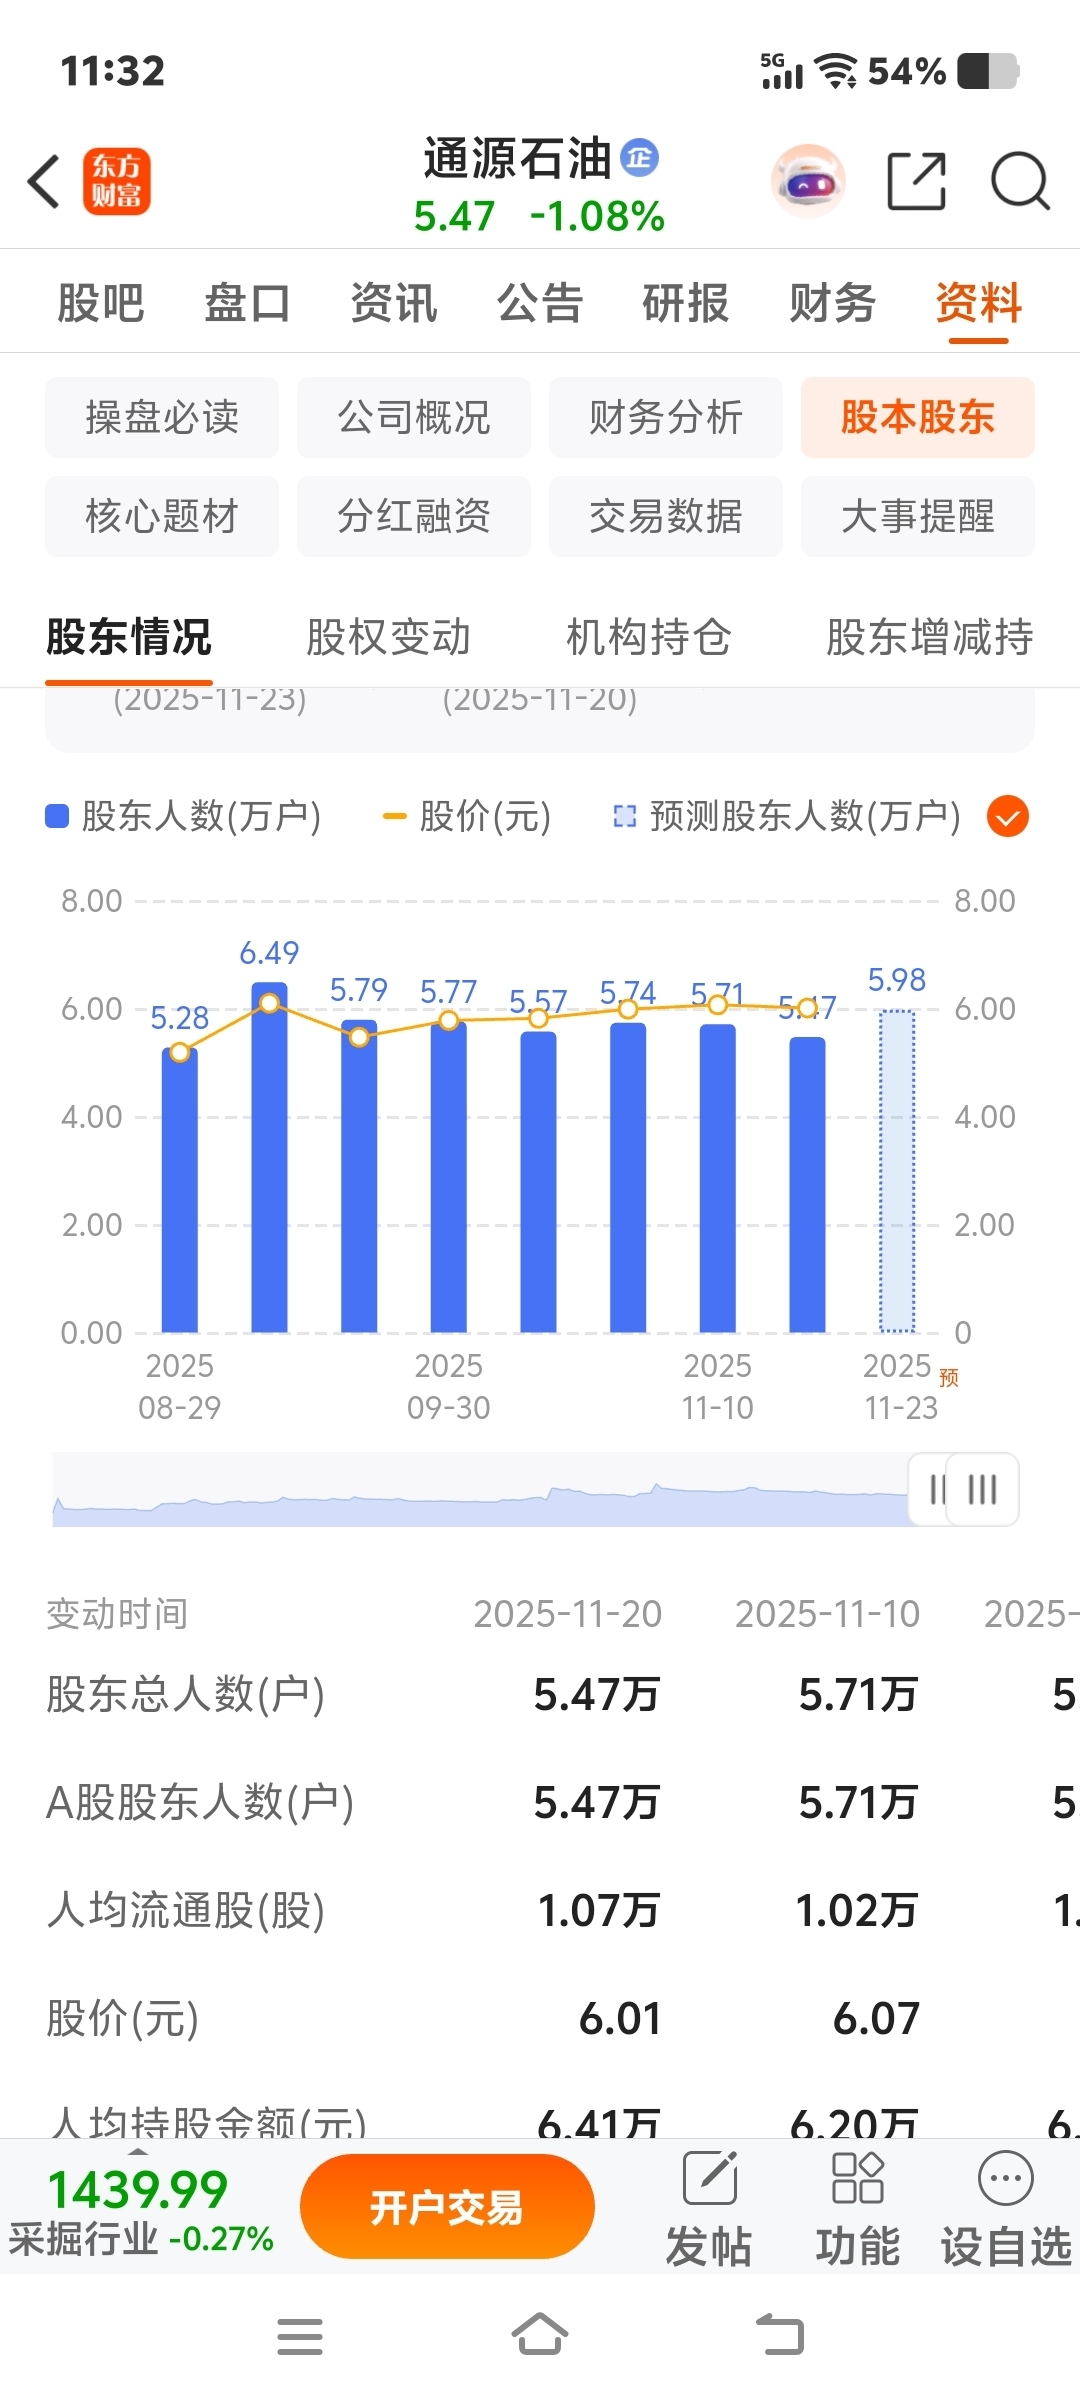Tap the 2025-11-20 column header
The image size is (1080, 2400).
coord(568,1613)
